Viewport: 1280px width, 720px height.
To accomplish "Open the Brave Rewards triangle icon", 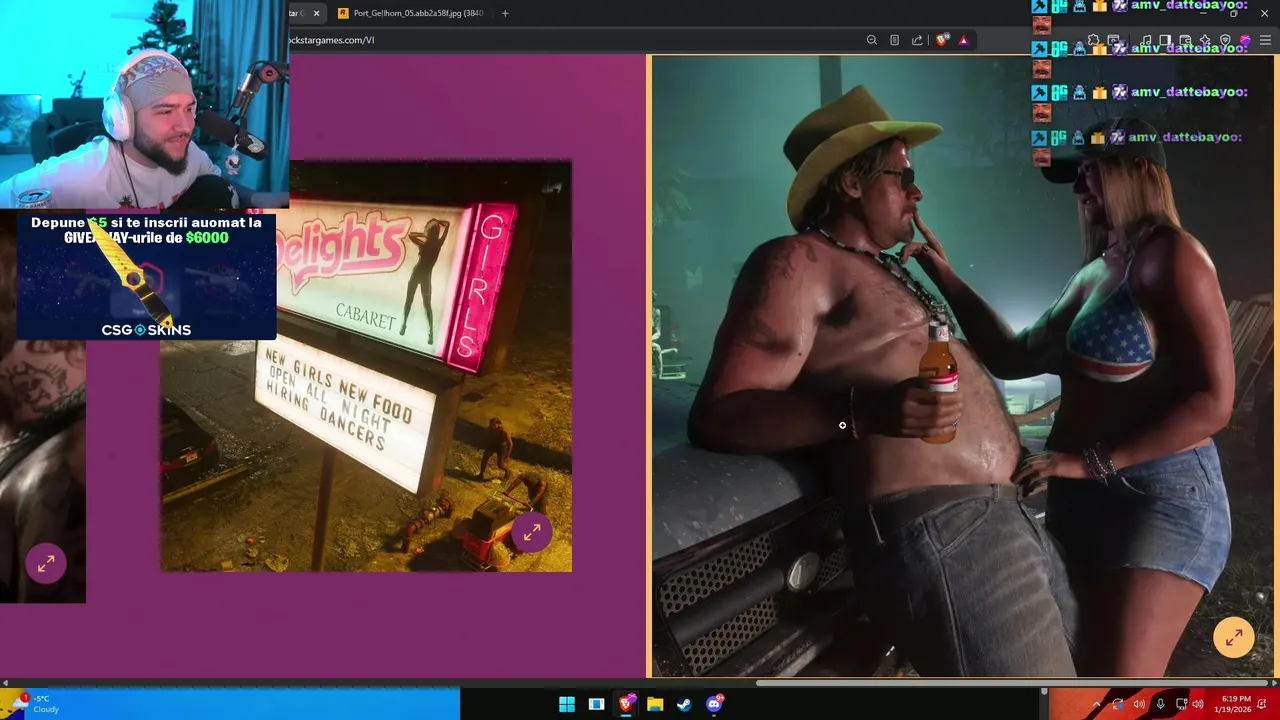I will (963, 40).
